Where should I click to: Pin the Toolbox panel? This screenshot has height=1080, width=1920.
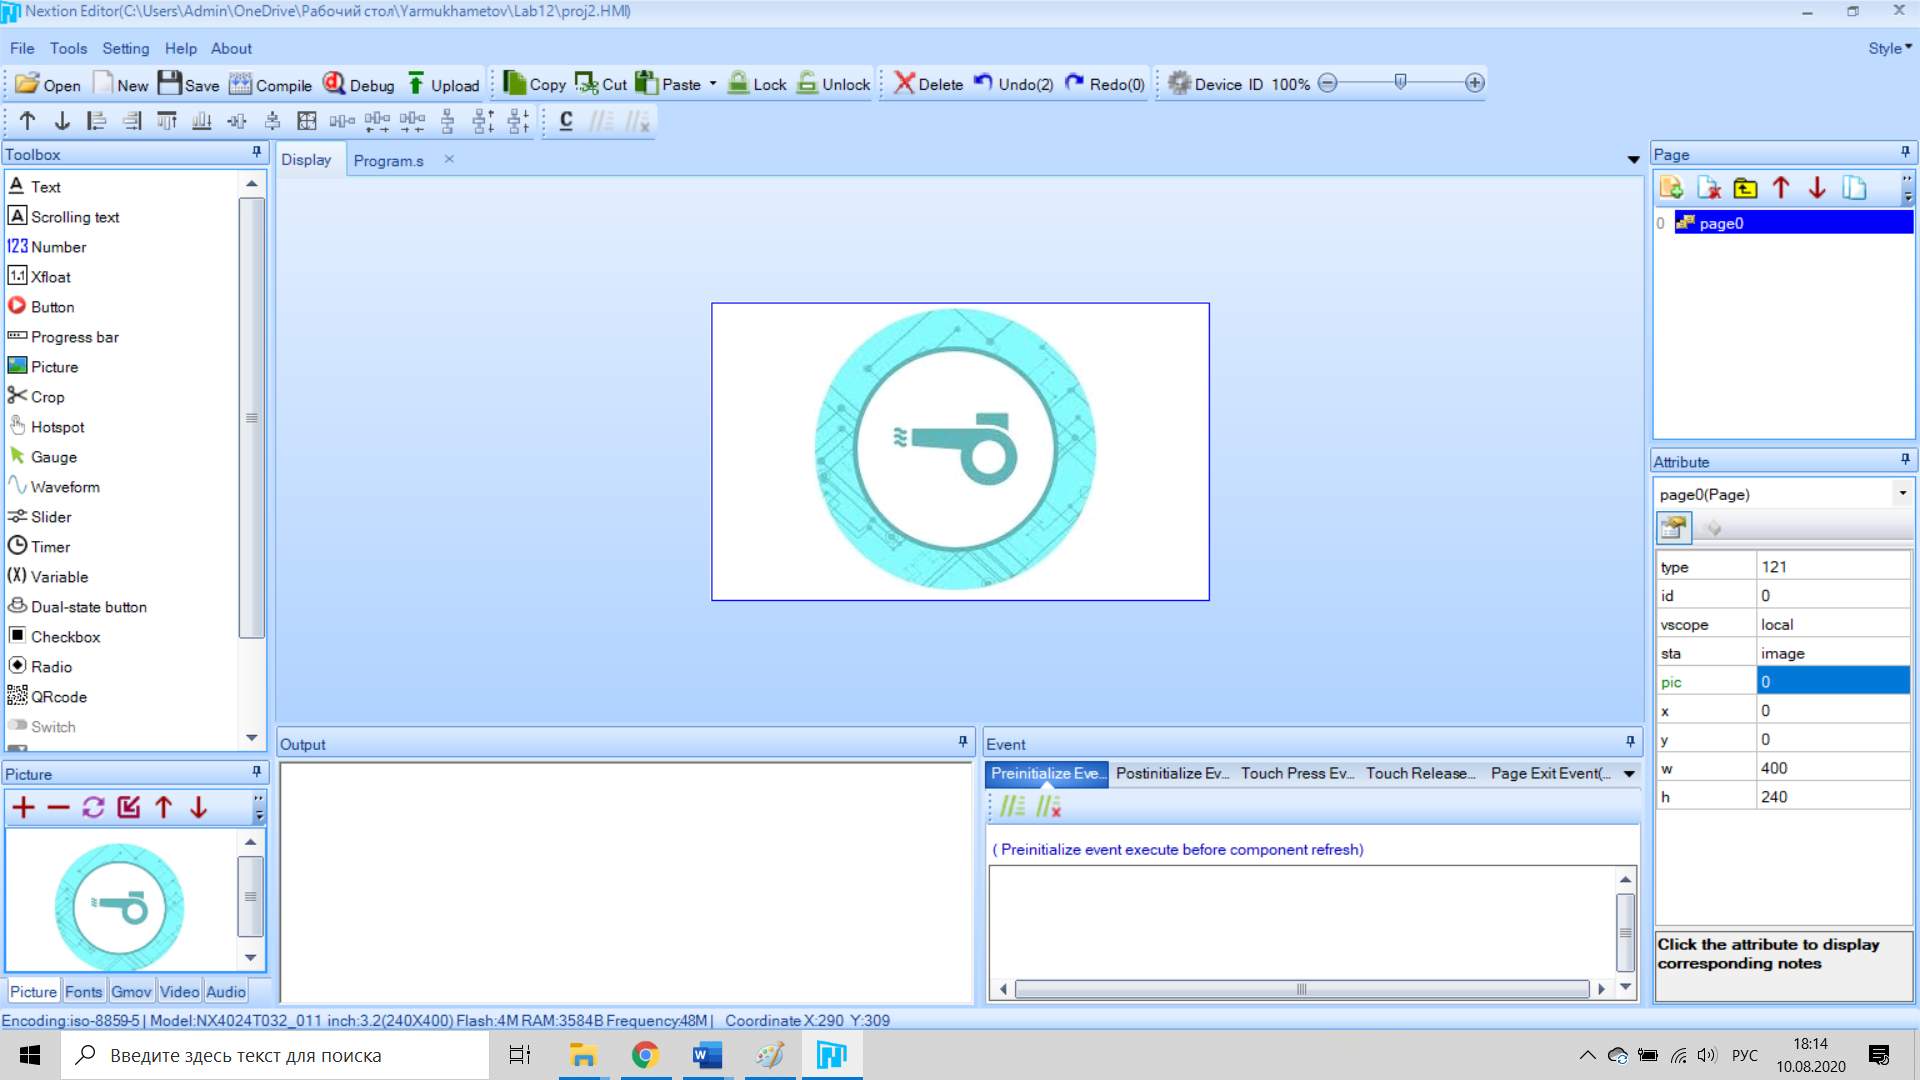coord(257,153)
